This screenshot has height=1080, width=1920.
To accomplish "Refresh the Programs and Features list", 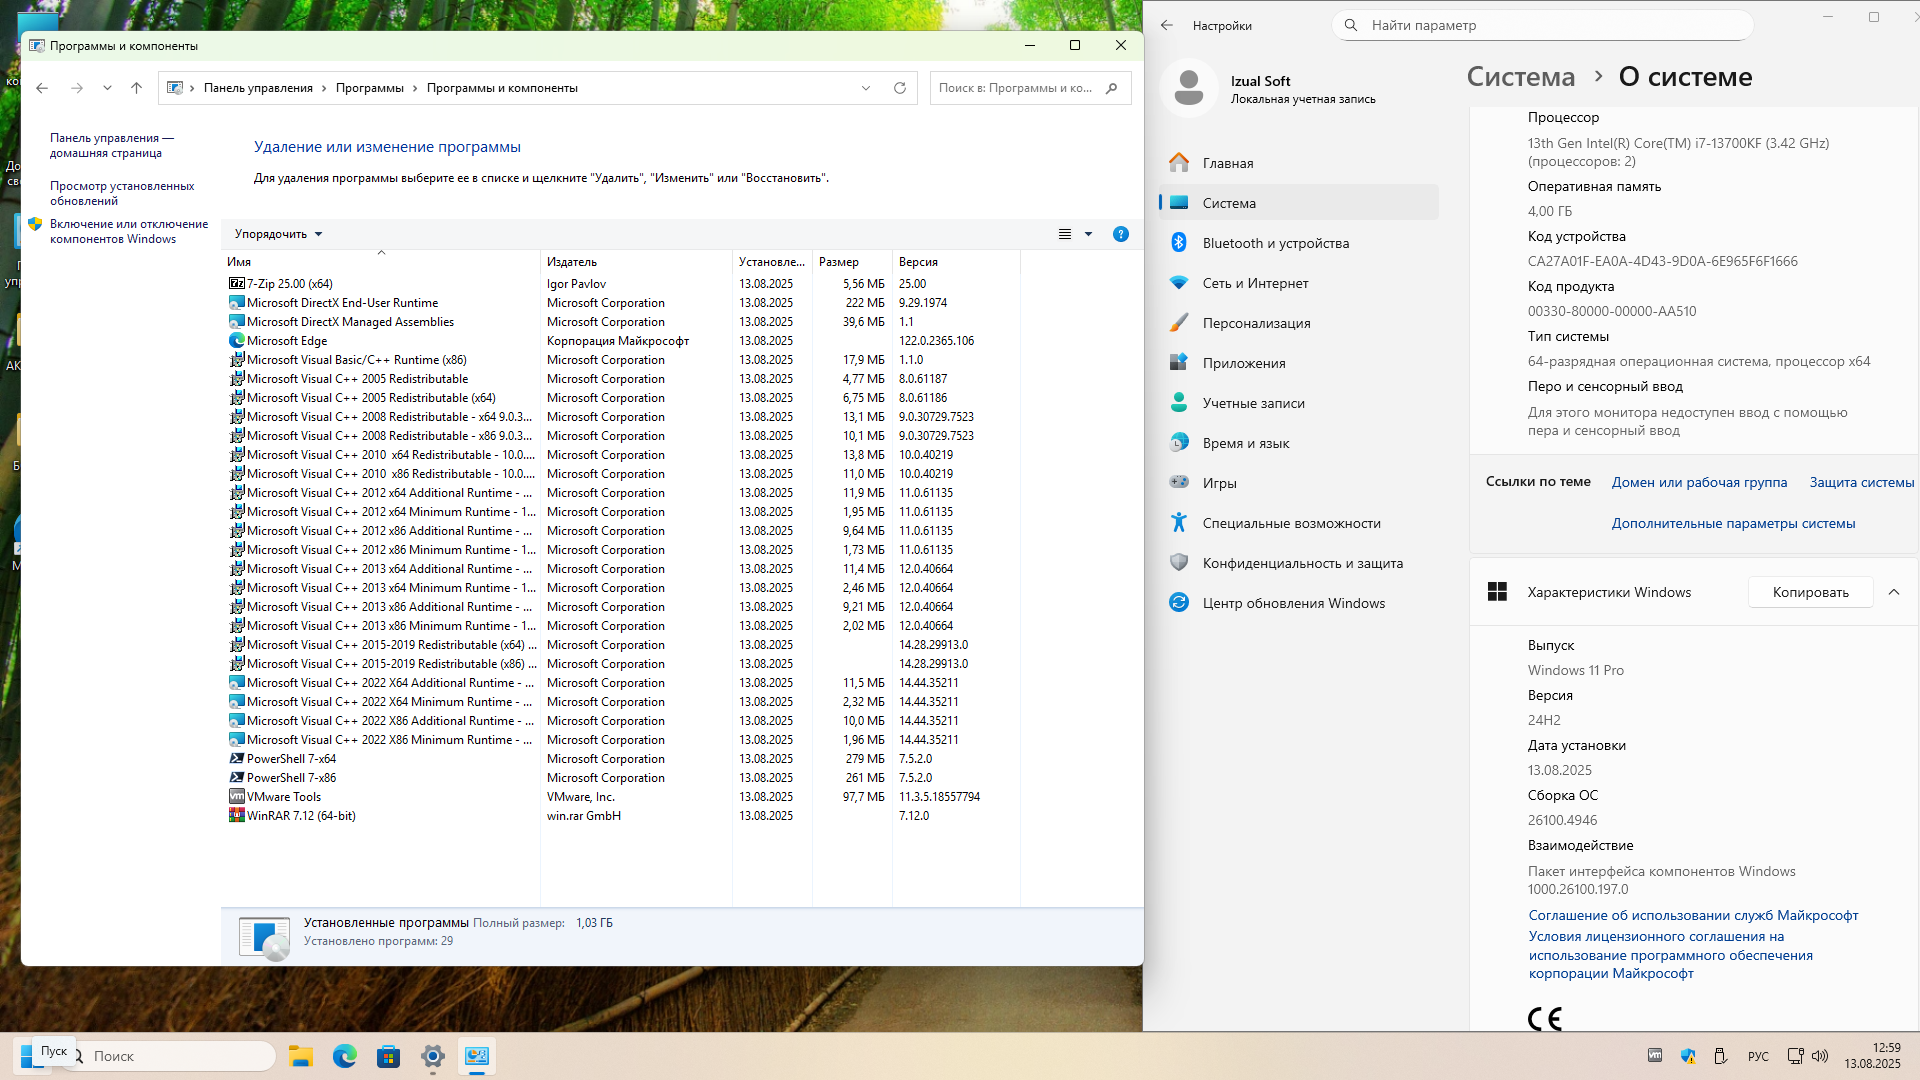I will (x=900, y=88).
